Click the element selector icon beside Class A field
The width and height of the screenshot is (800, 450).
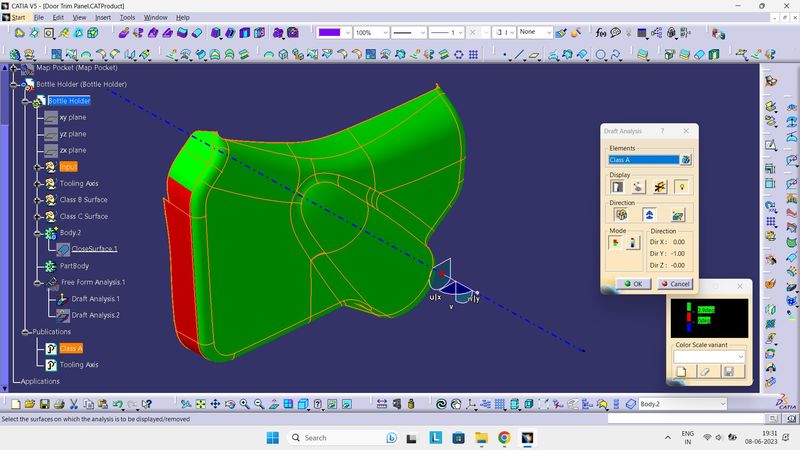click(x=686, y=160)
